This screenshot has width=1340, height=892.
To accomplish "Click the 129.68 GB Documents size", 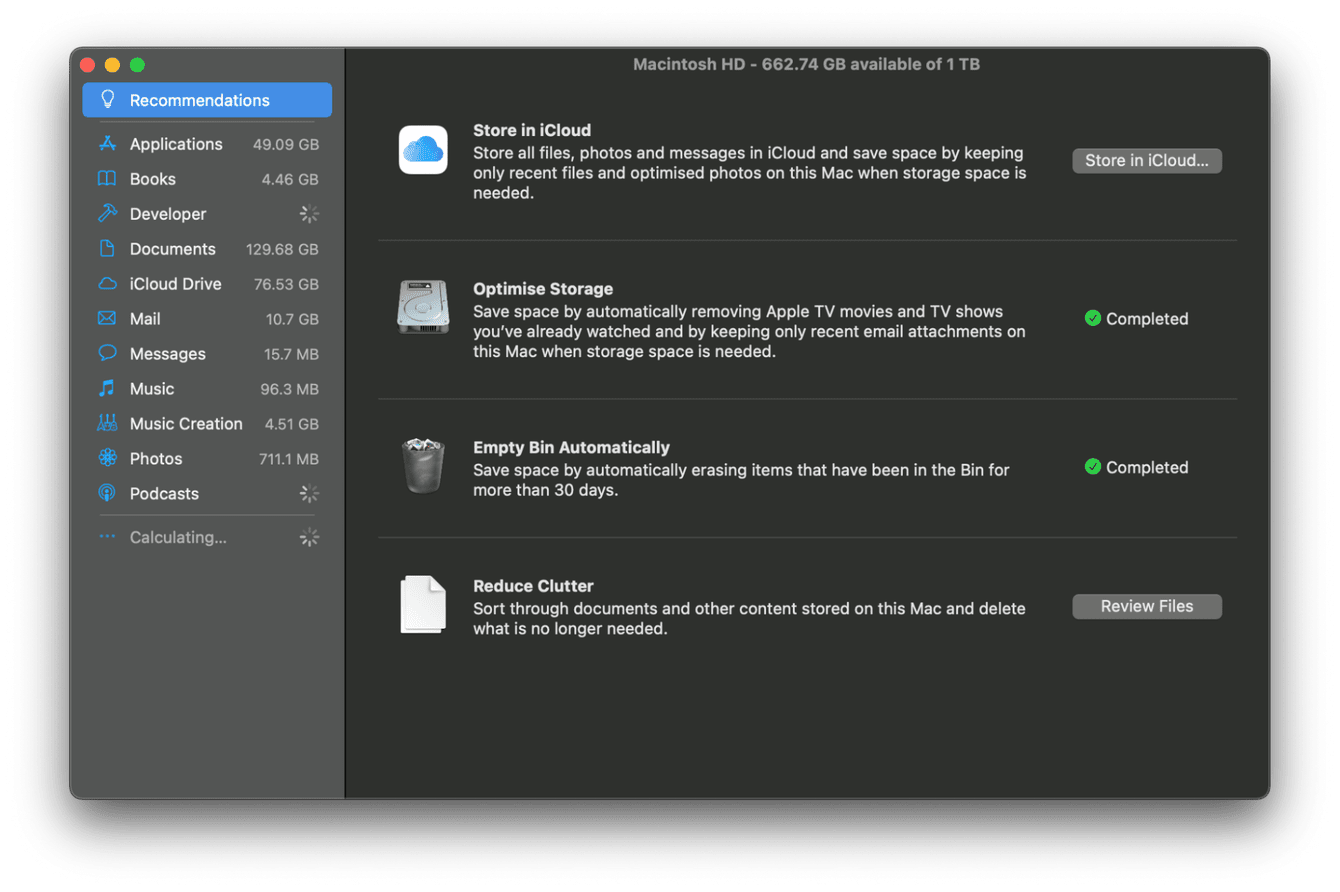I will [x=283, y=249].
